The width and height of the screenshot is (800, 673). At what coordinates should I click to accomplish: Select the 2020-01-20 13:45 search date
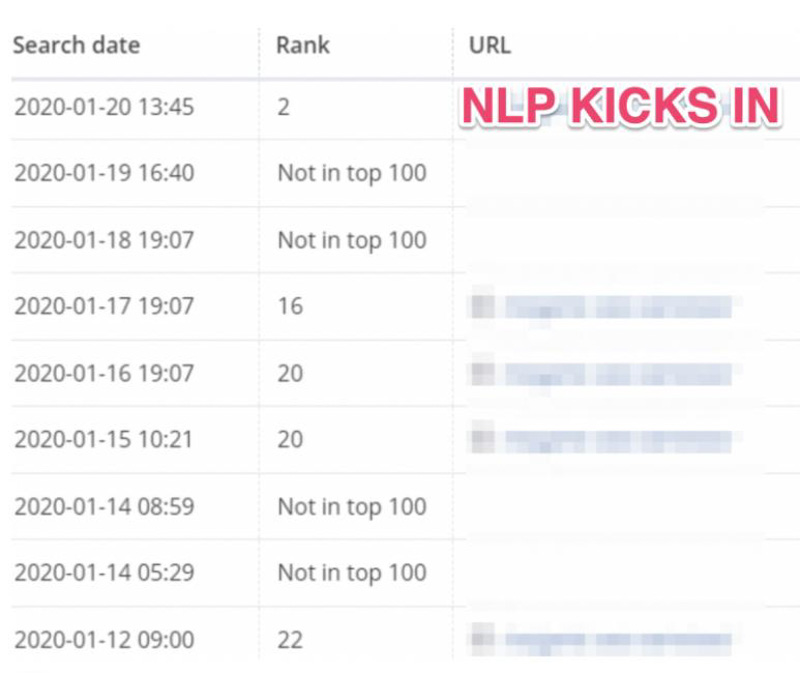pos(104,107)
